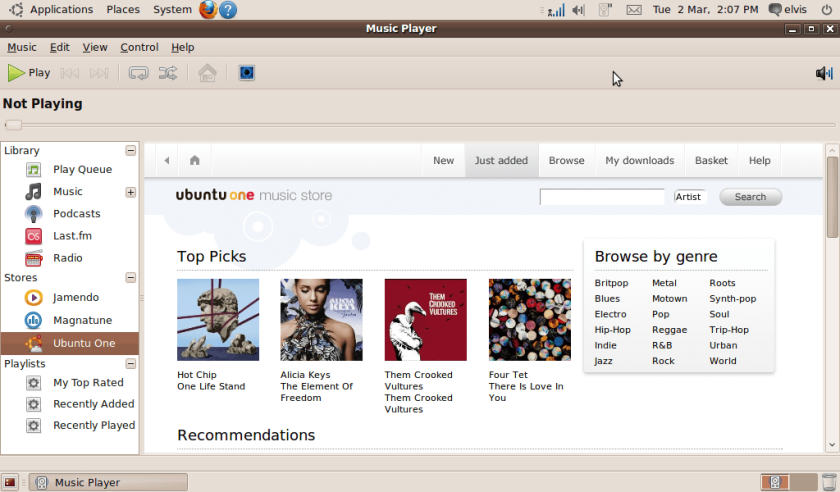Open the Control menu
Screen dimensions: 840x492
click(x=139, y=47)
